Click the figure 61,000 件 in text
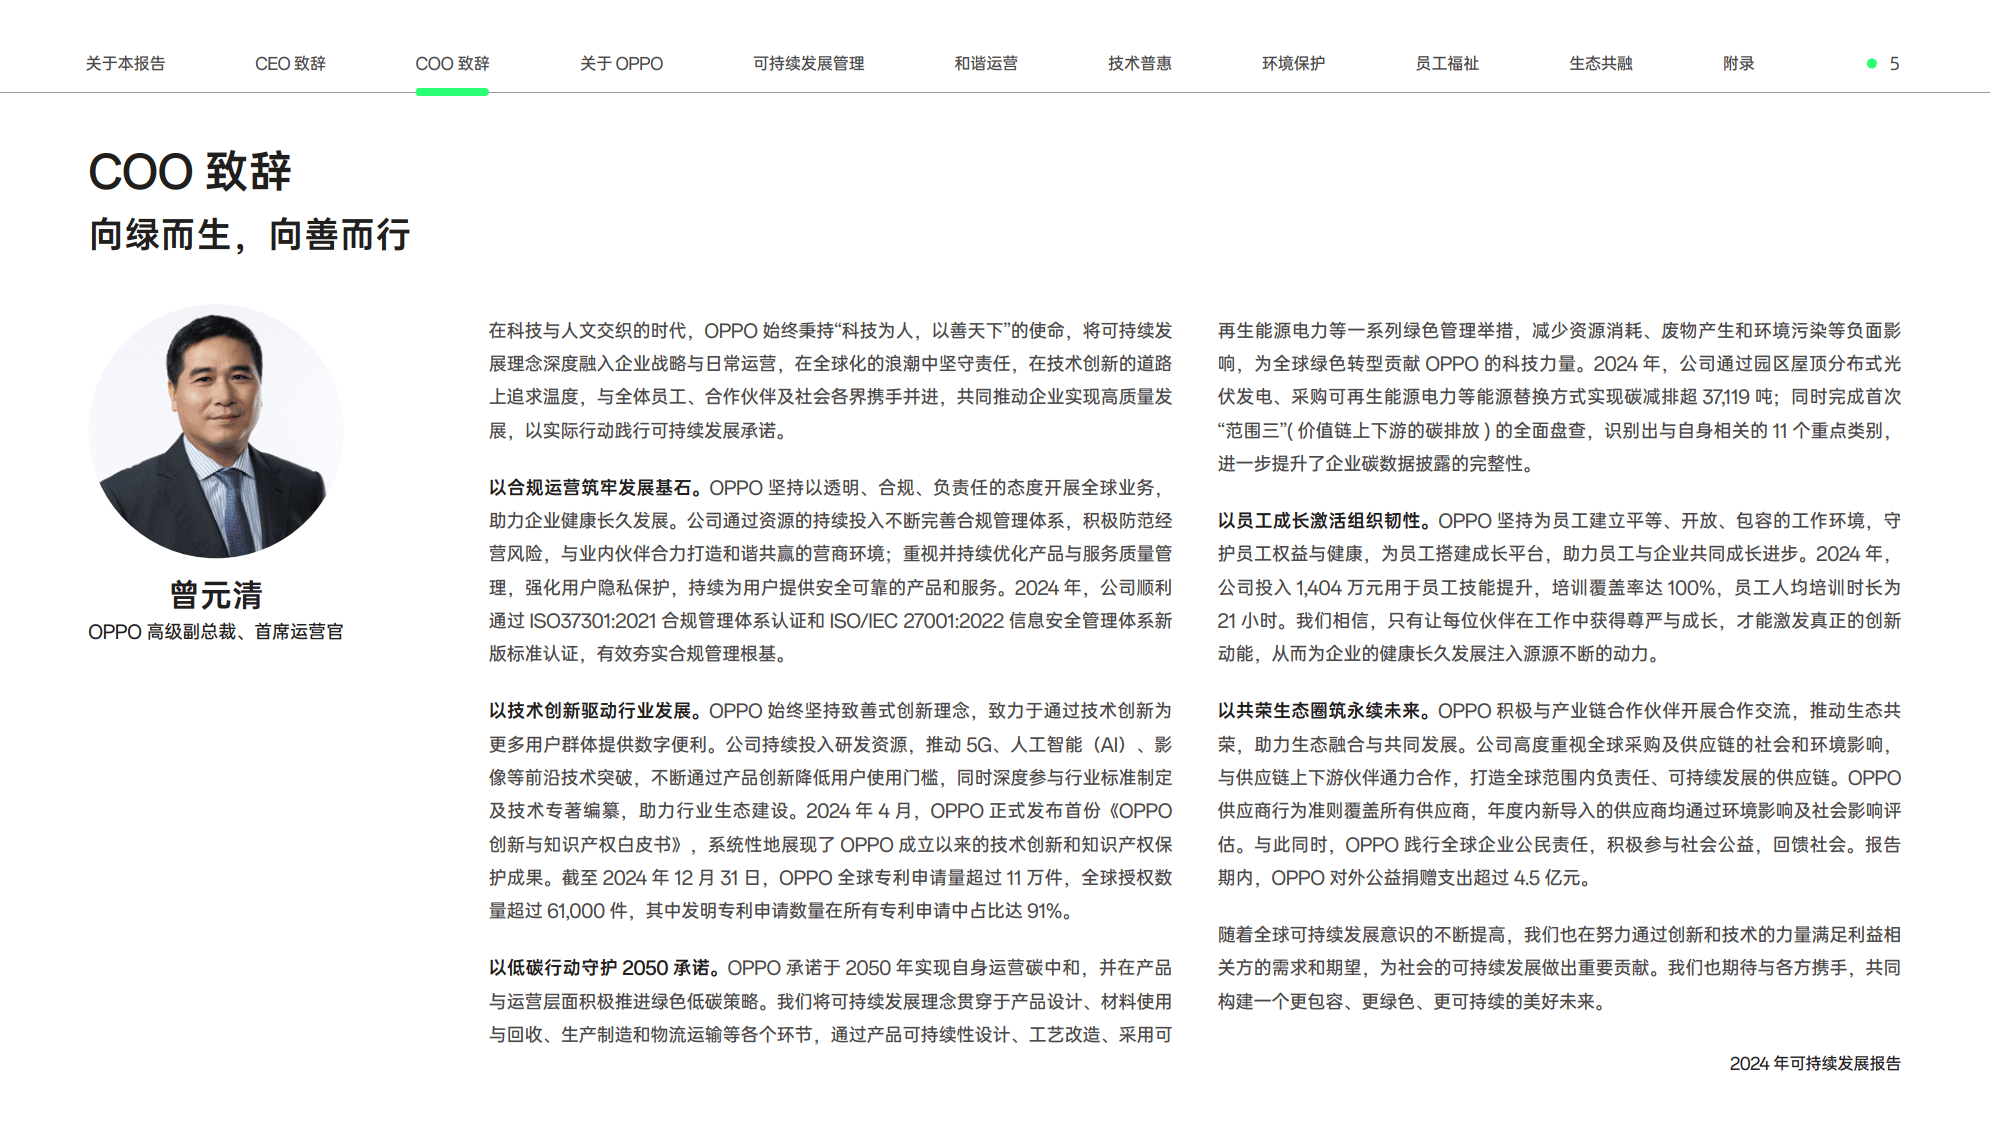This screenshot has width=1990, height=1122. coord(587,911)
